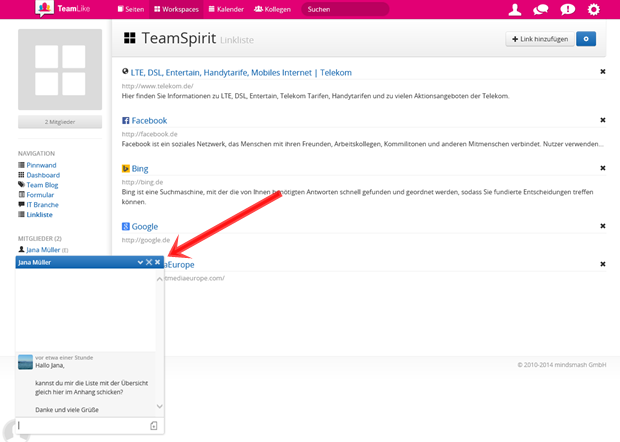Image resolution: width=620 pixels, height=442 pixels.
Task: Open the Workspaces menu
Action: point(176,9)
